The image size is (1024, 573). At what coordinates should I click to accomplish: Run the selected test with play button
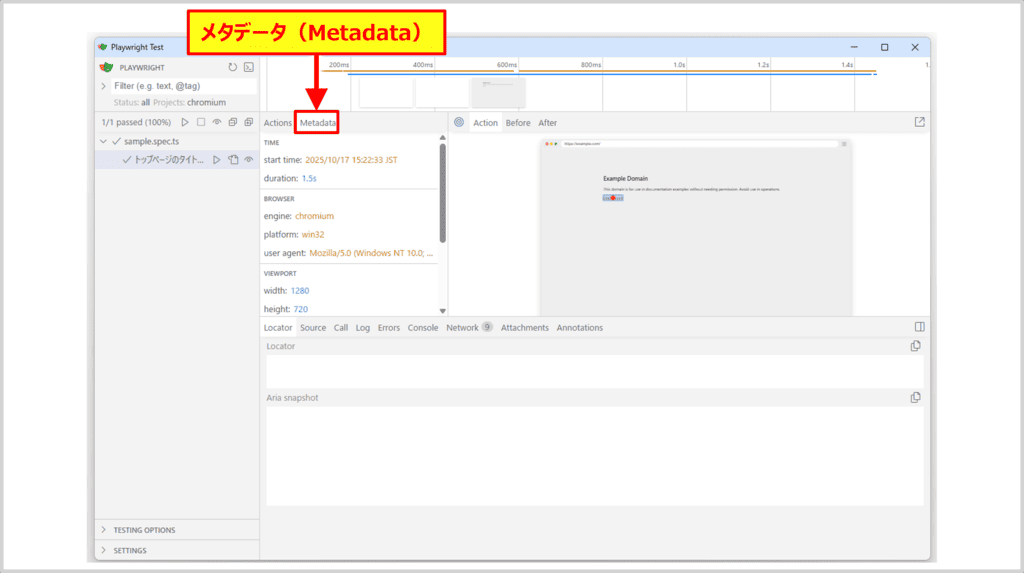(217, 160)
